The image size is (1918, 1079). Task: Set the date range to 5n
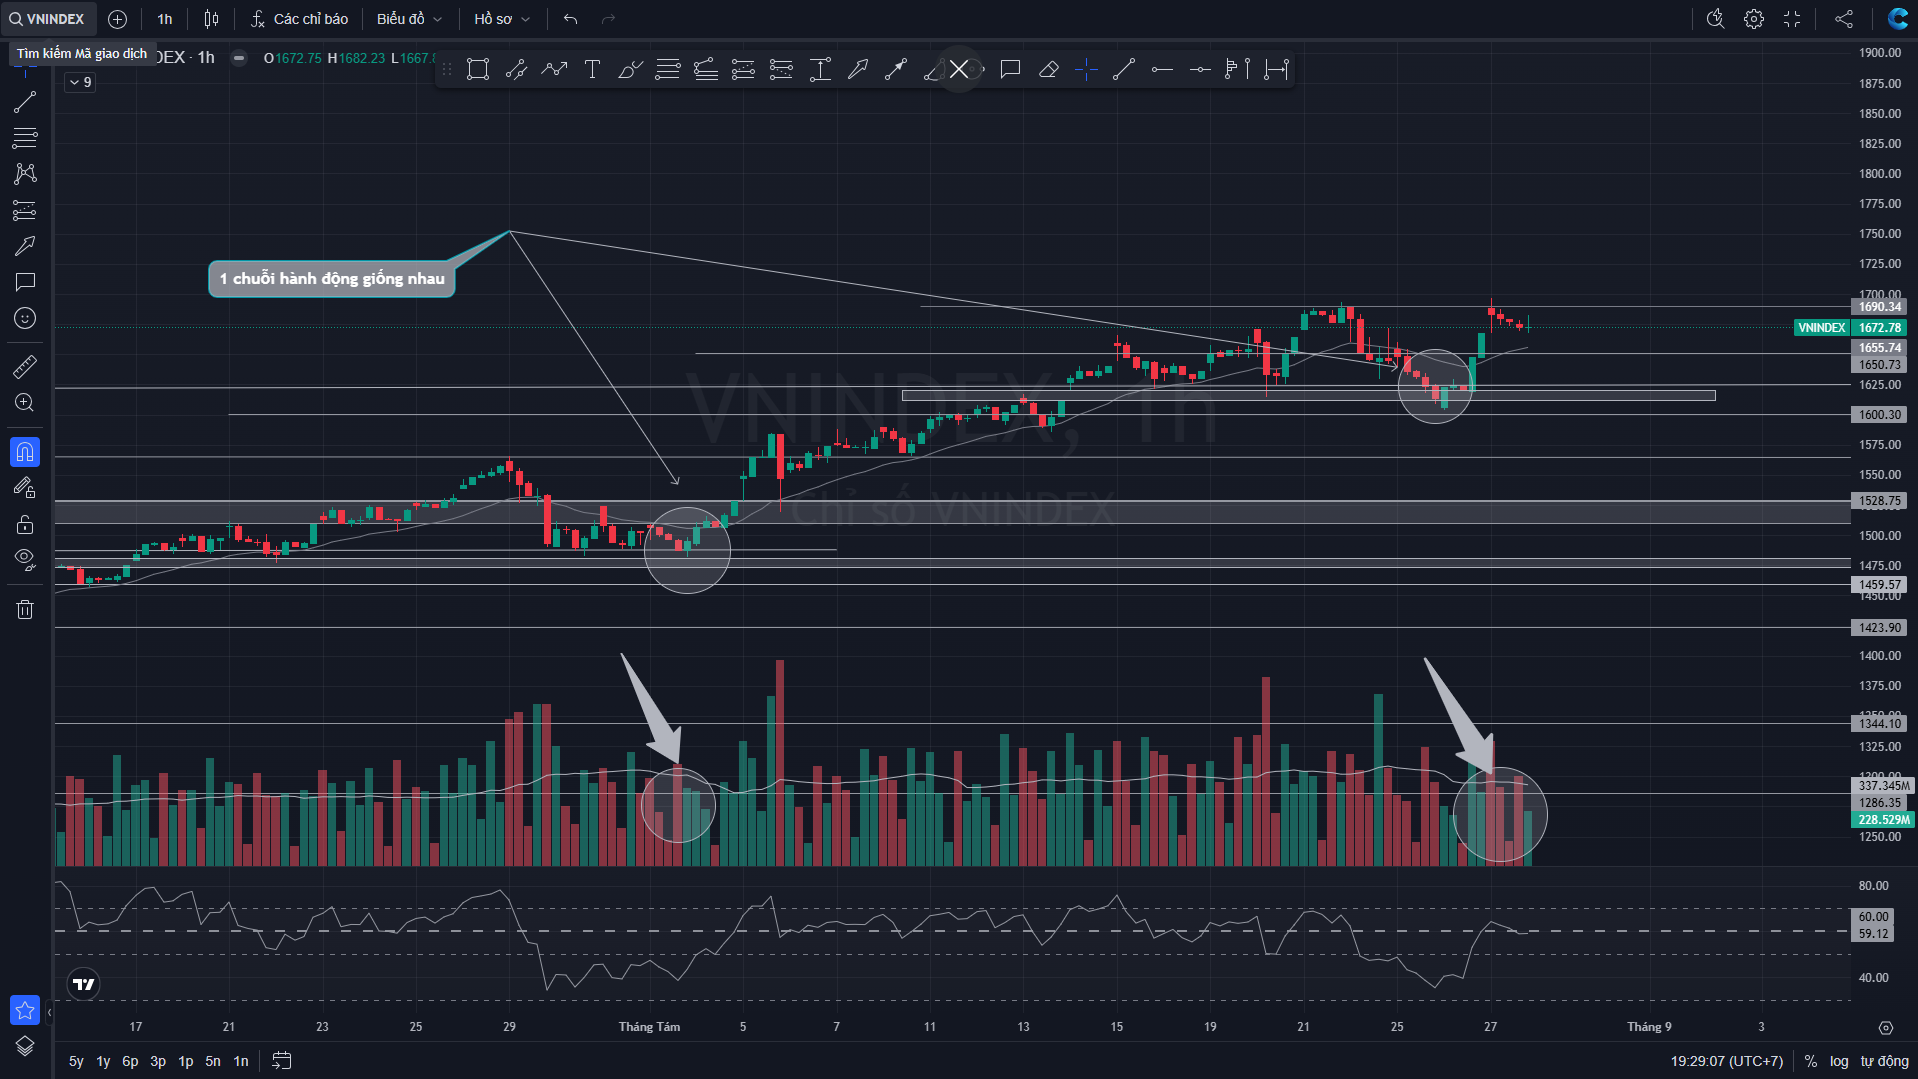[213, 1061]
